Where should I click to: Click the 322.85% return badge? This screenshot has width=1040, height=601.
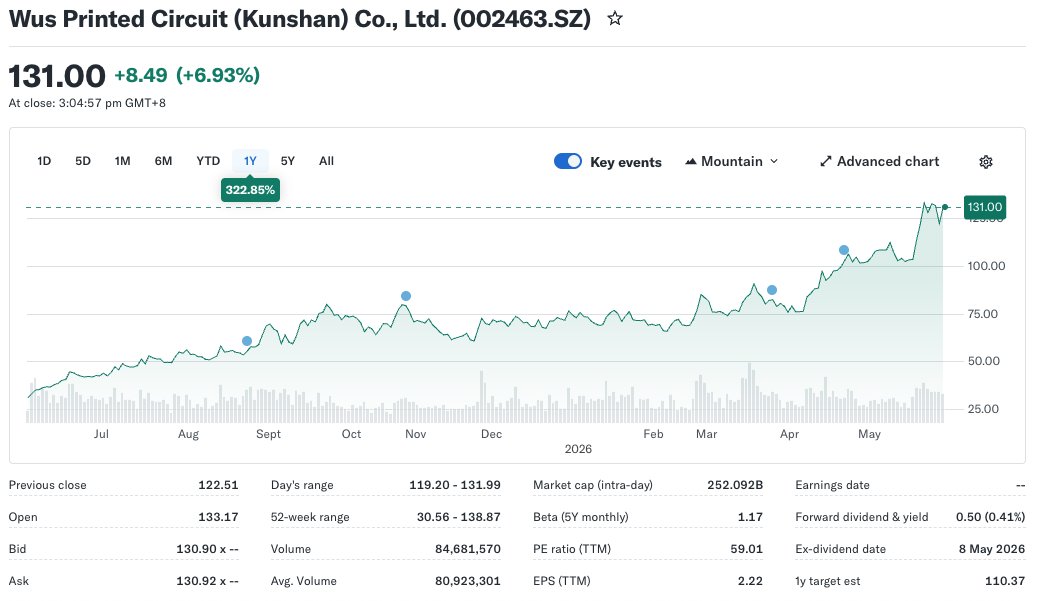(250, 190)
